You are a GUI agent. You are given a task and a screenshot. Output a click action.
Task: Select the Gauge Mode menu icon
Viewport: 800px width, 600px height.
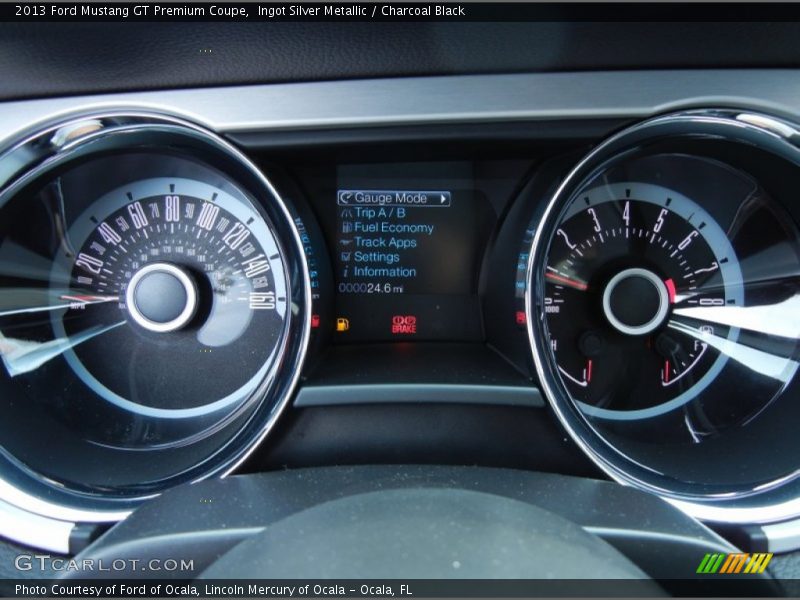point(345,197)
